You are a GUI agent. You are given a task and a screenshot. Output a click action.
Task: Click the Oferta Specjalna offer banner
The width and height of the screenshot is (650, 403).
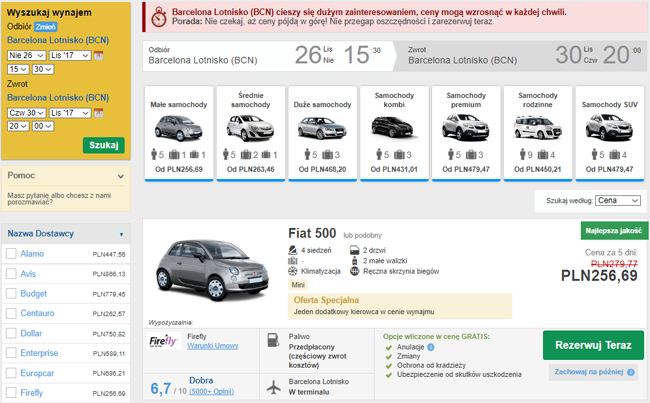pos(400,306)
